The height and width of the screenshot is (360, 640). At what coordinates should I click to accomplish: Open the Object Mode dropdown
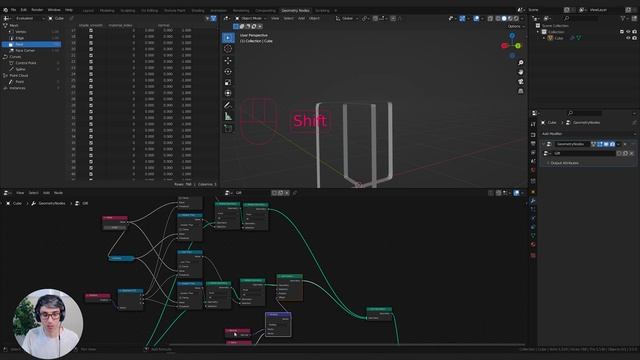tap(251, 18)
